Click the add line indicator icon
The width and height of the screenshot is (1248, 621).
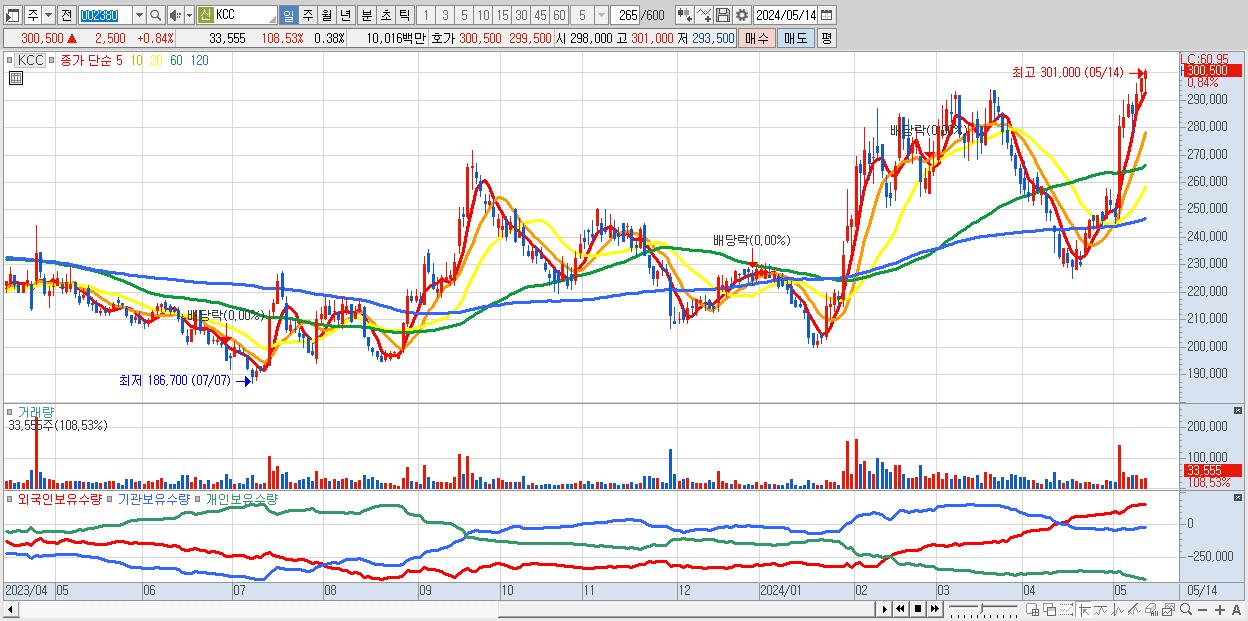point(704,15)
